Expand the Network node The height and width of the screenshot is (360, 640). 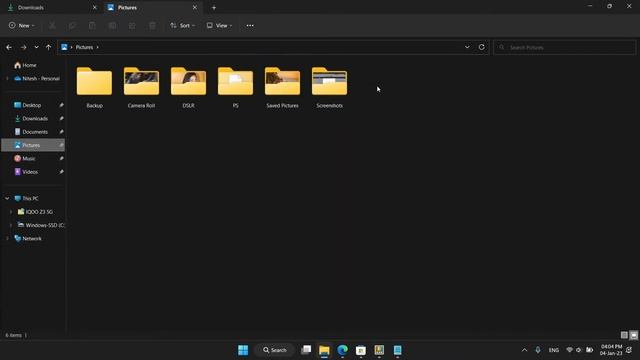tap(7, 238)
